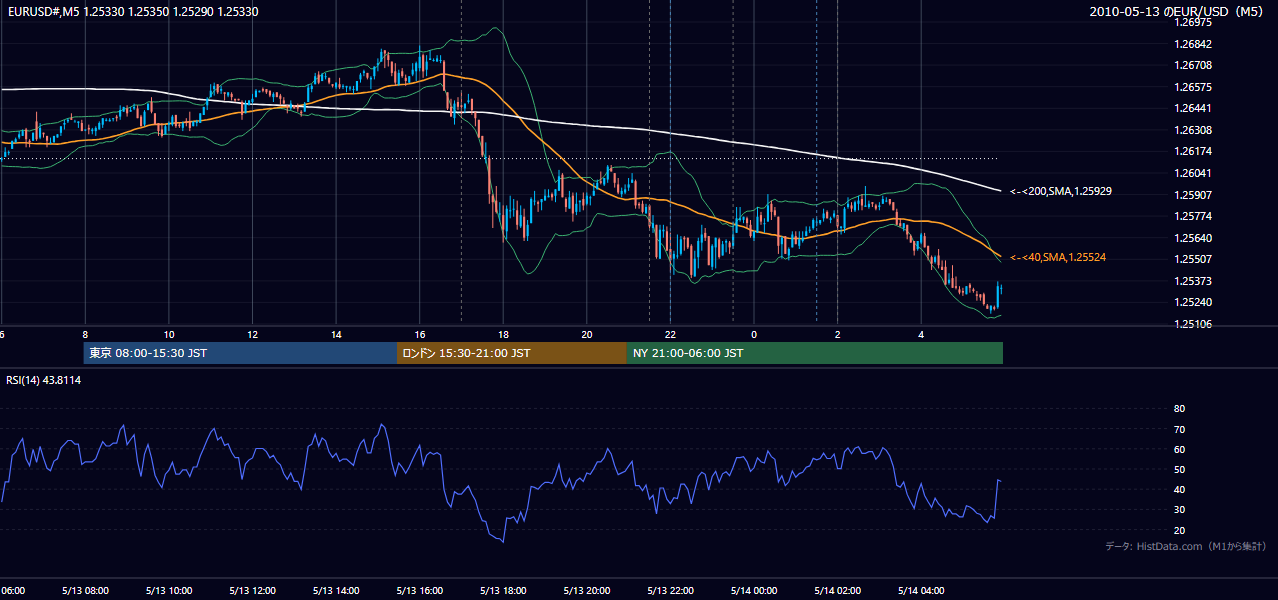The image size is (1278, 600).
Task: Click the 5/13 18:00 time label
Action: [503, 590]
